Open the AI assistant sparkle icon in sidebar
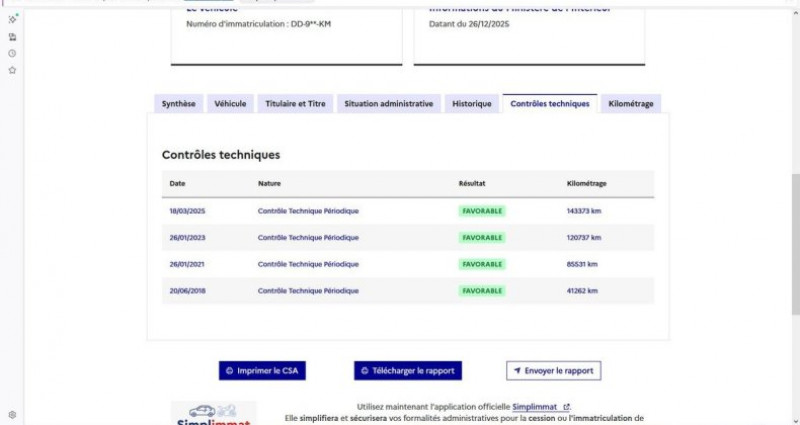The height and width of the screenshot is (425, 800). [12, 19]
